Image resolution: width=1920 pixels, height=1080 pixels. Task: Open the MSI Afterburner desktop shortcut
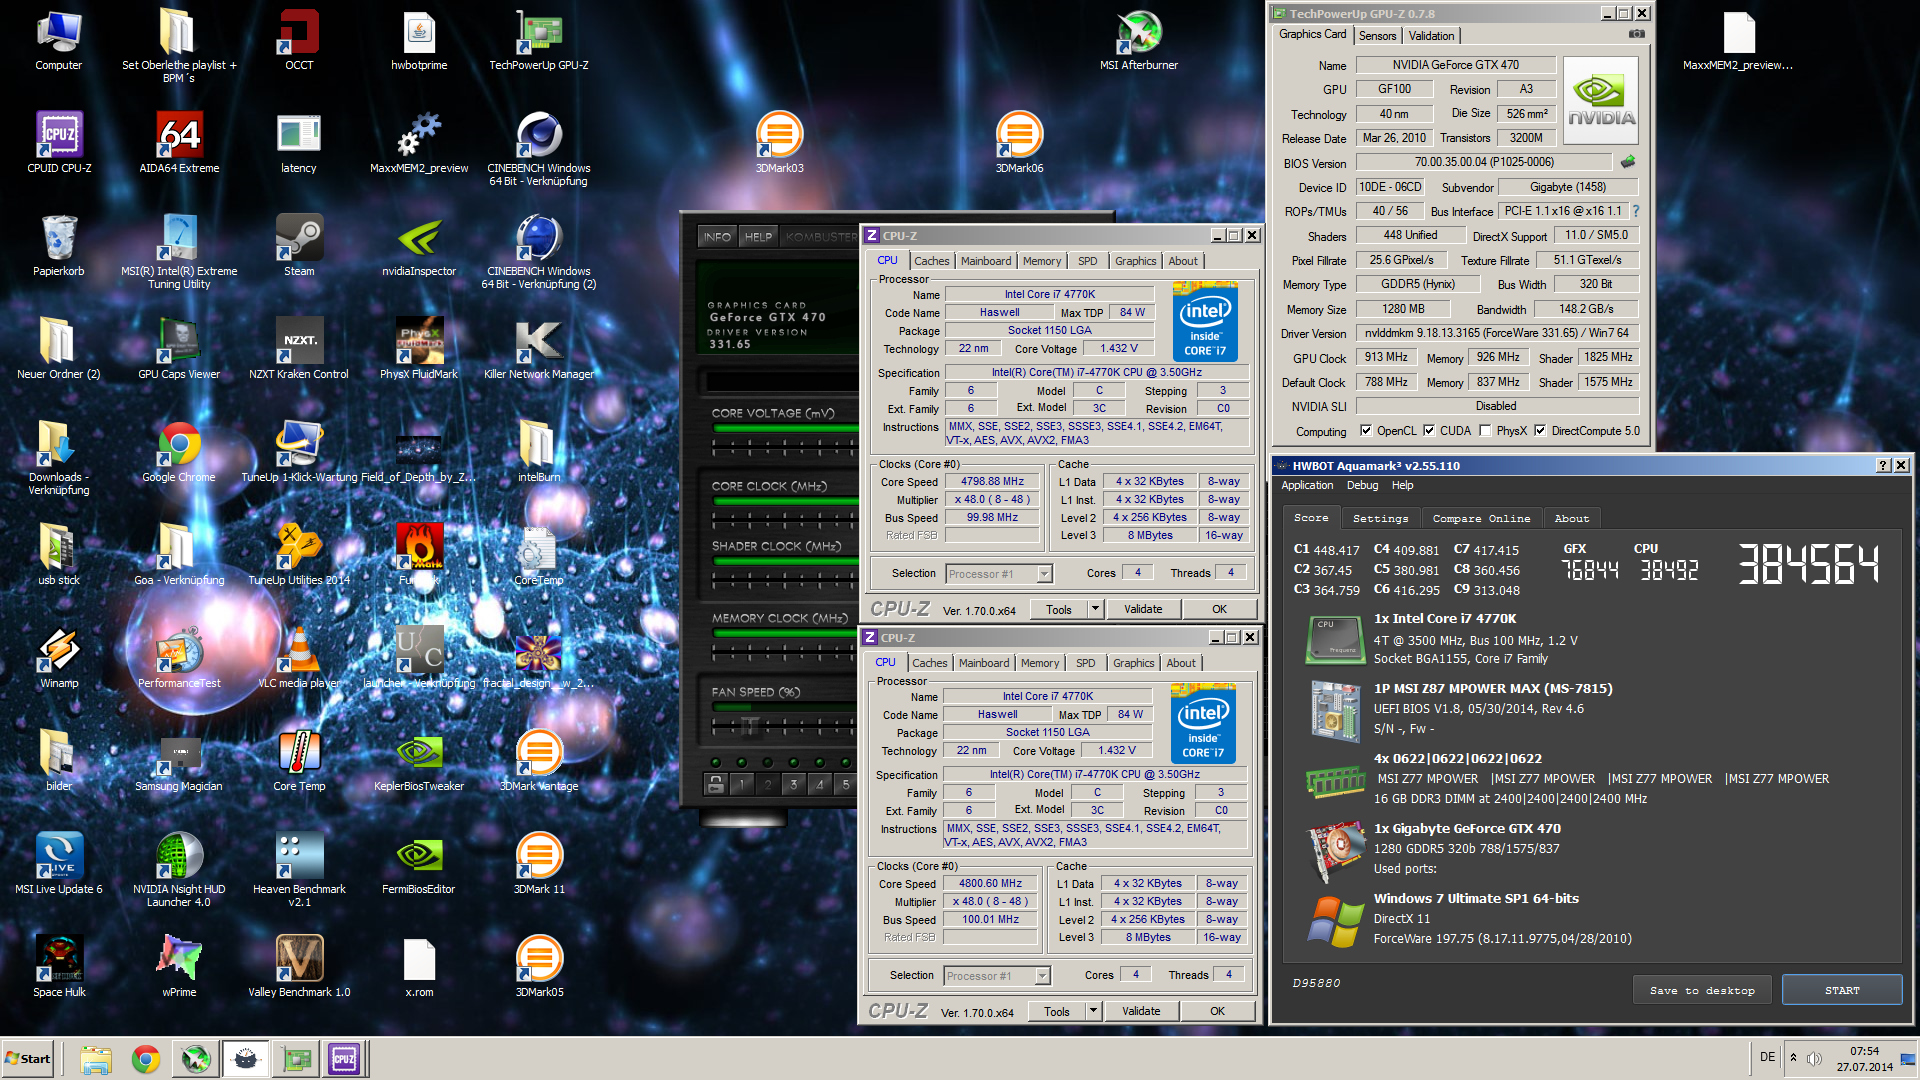(x=1139, y=41)
